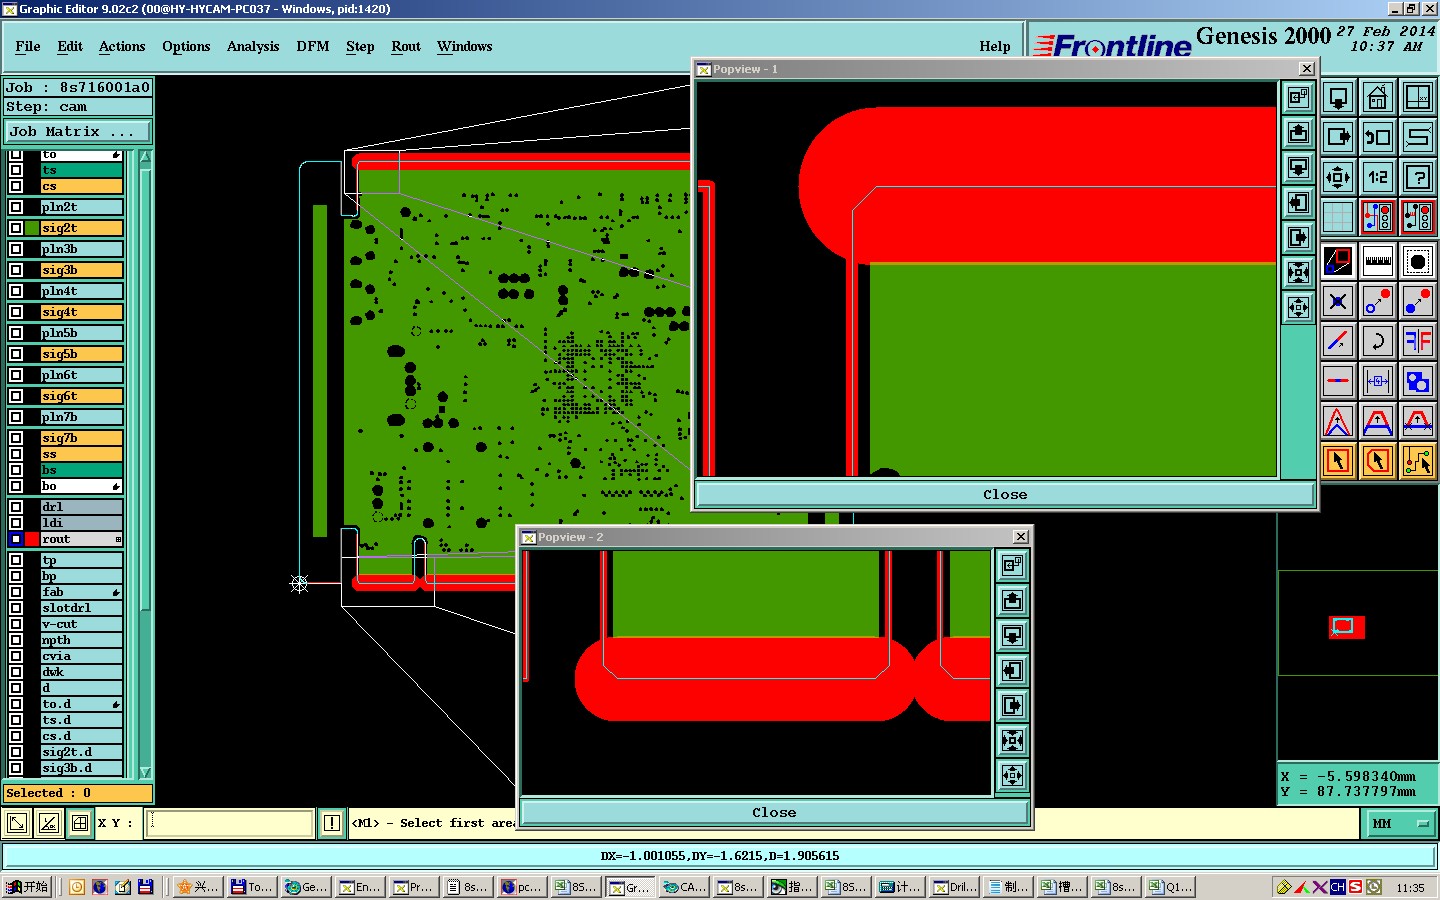Click the dimension resize tool icon

[1378, 381]
